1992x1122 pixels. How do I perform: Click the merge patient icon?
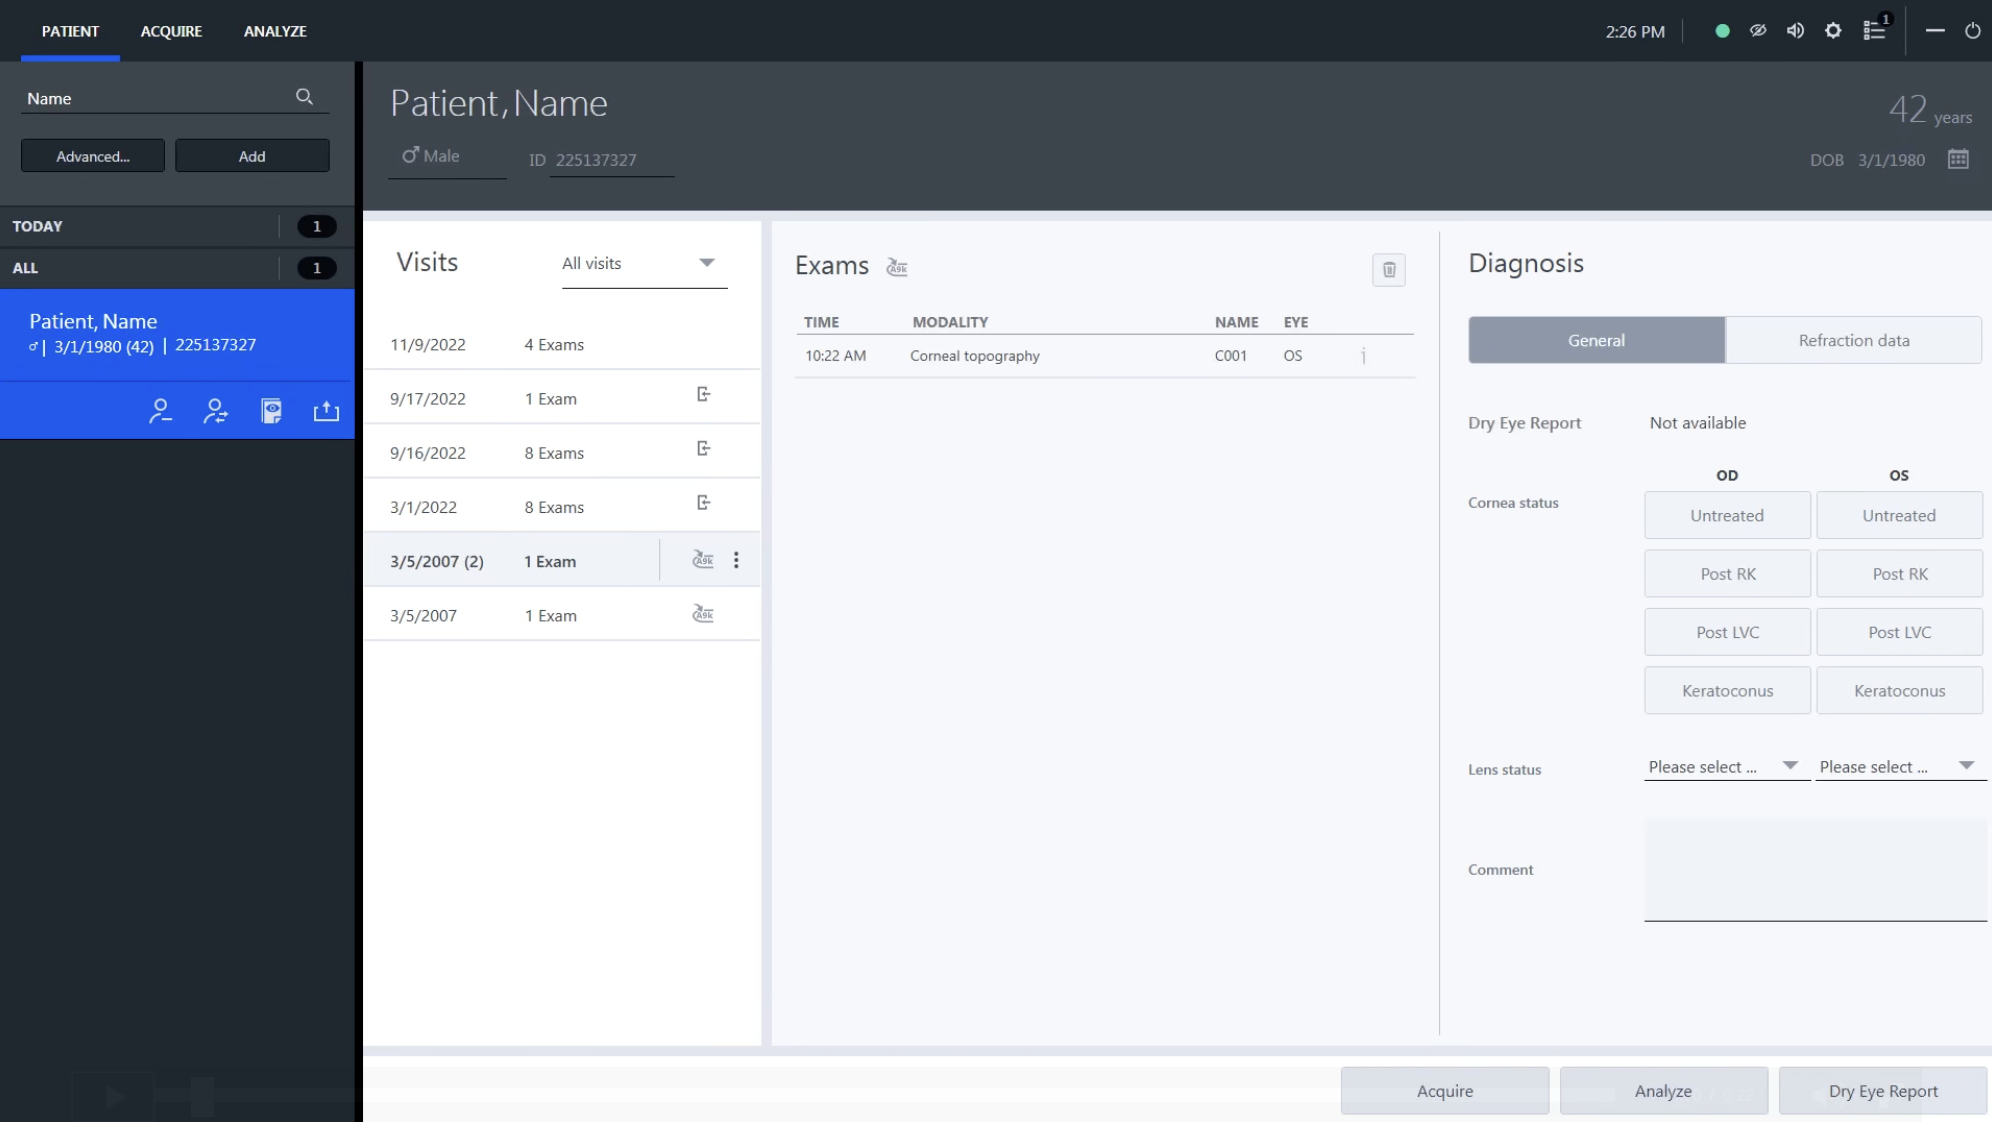pos(215,411)
